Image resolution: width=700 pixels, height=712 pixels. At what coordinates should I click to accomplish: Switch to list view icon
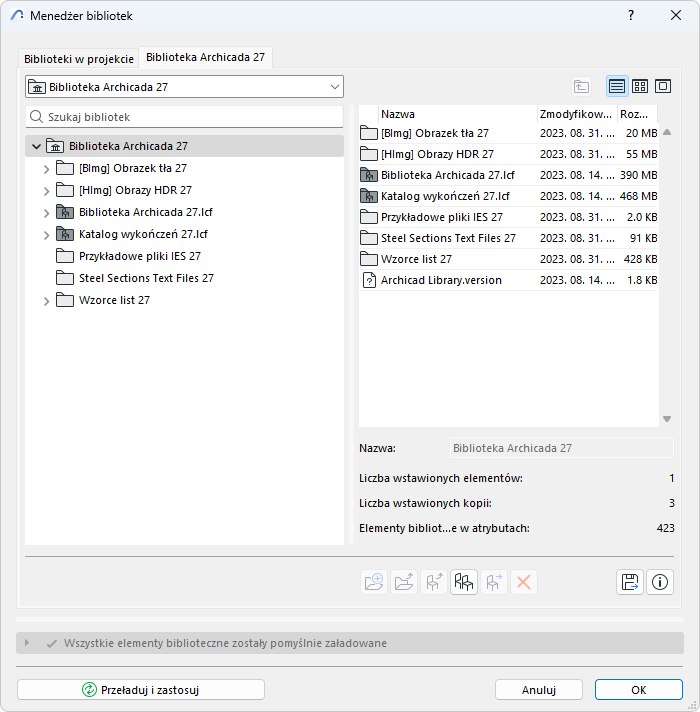point(616,86)
